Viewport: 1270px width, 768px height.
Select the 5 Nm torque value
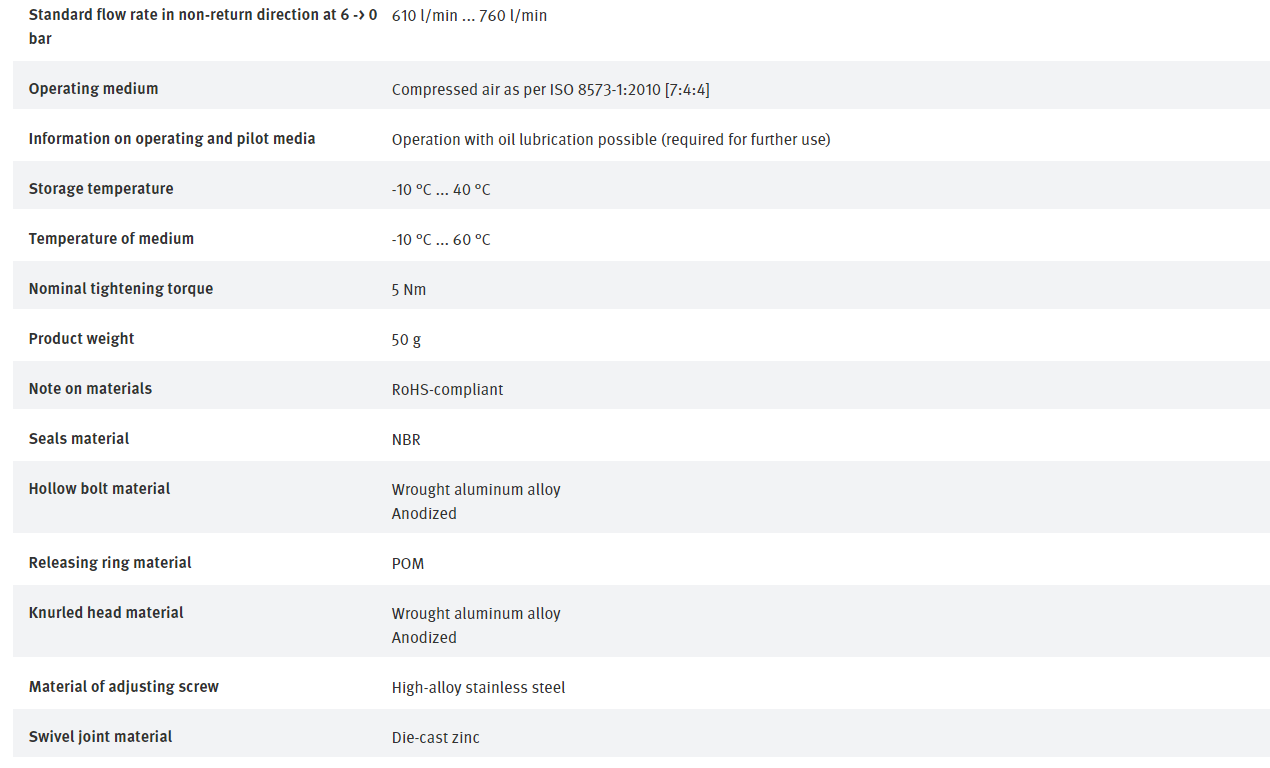(x=409, y=290)
